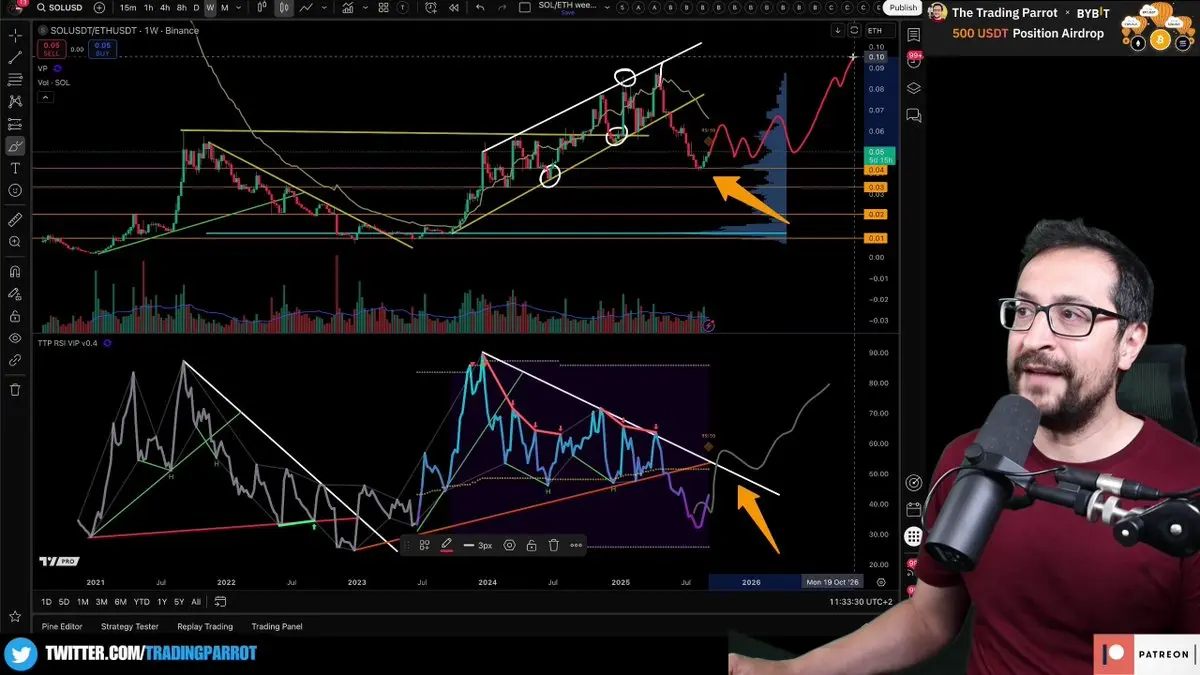1200x675 pixels.
Task: Expand the timeframe interval dropdown arrow
Action: tap(238, 8)
